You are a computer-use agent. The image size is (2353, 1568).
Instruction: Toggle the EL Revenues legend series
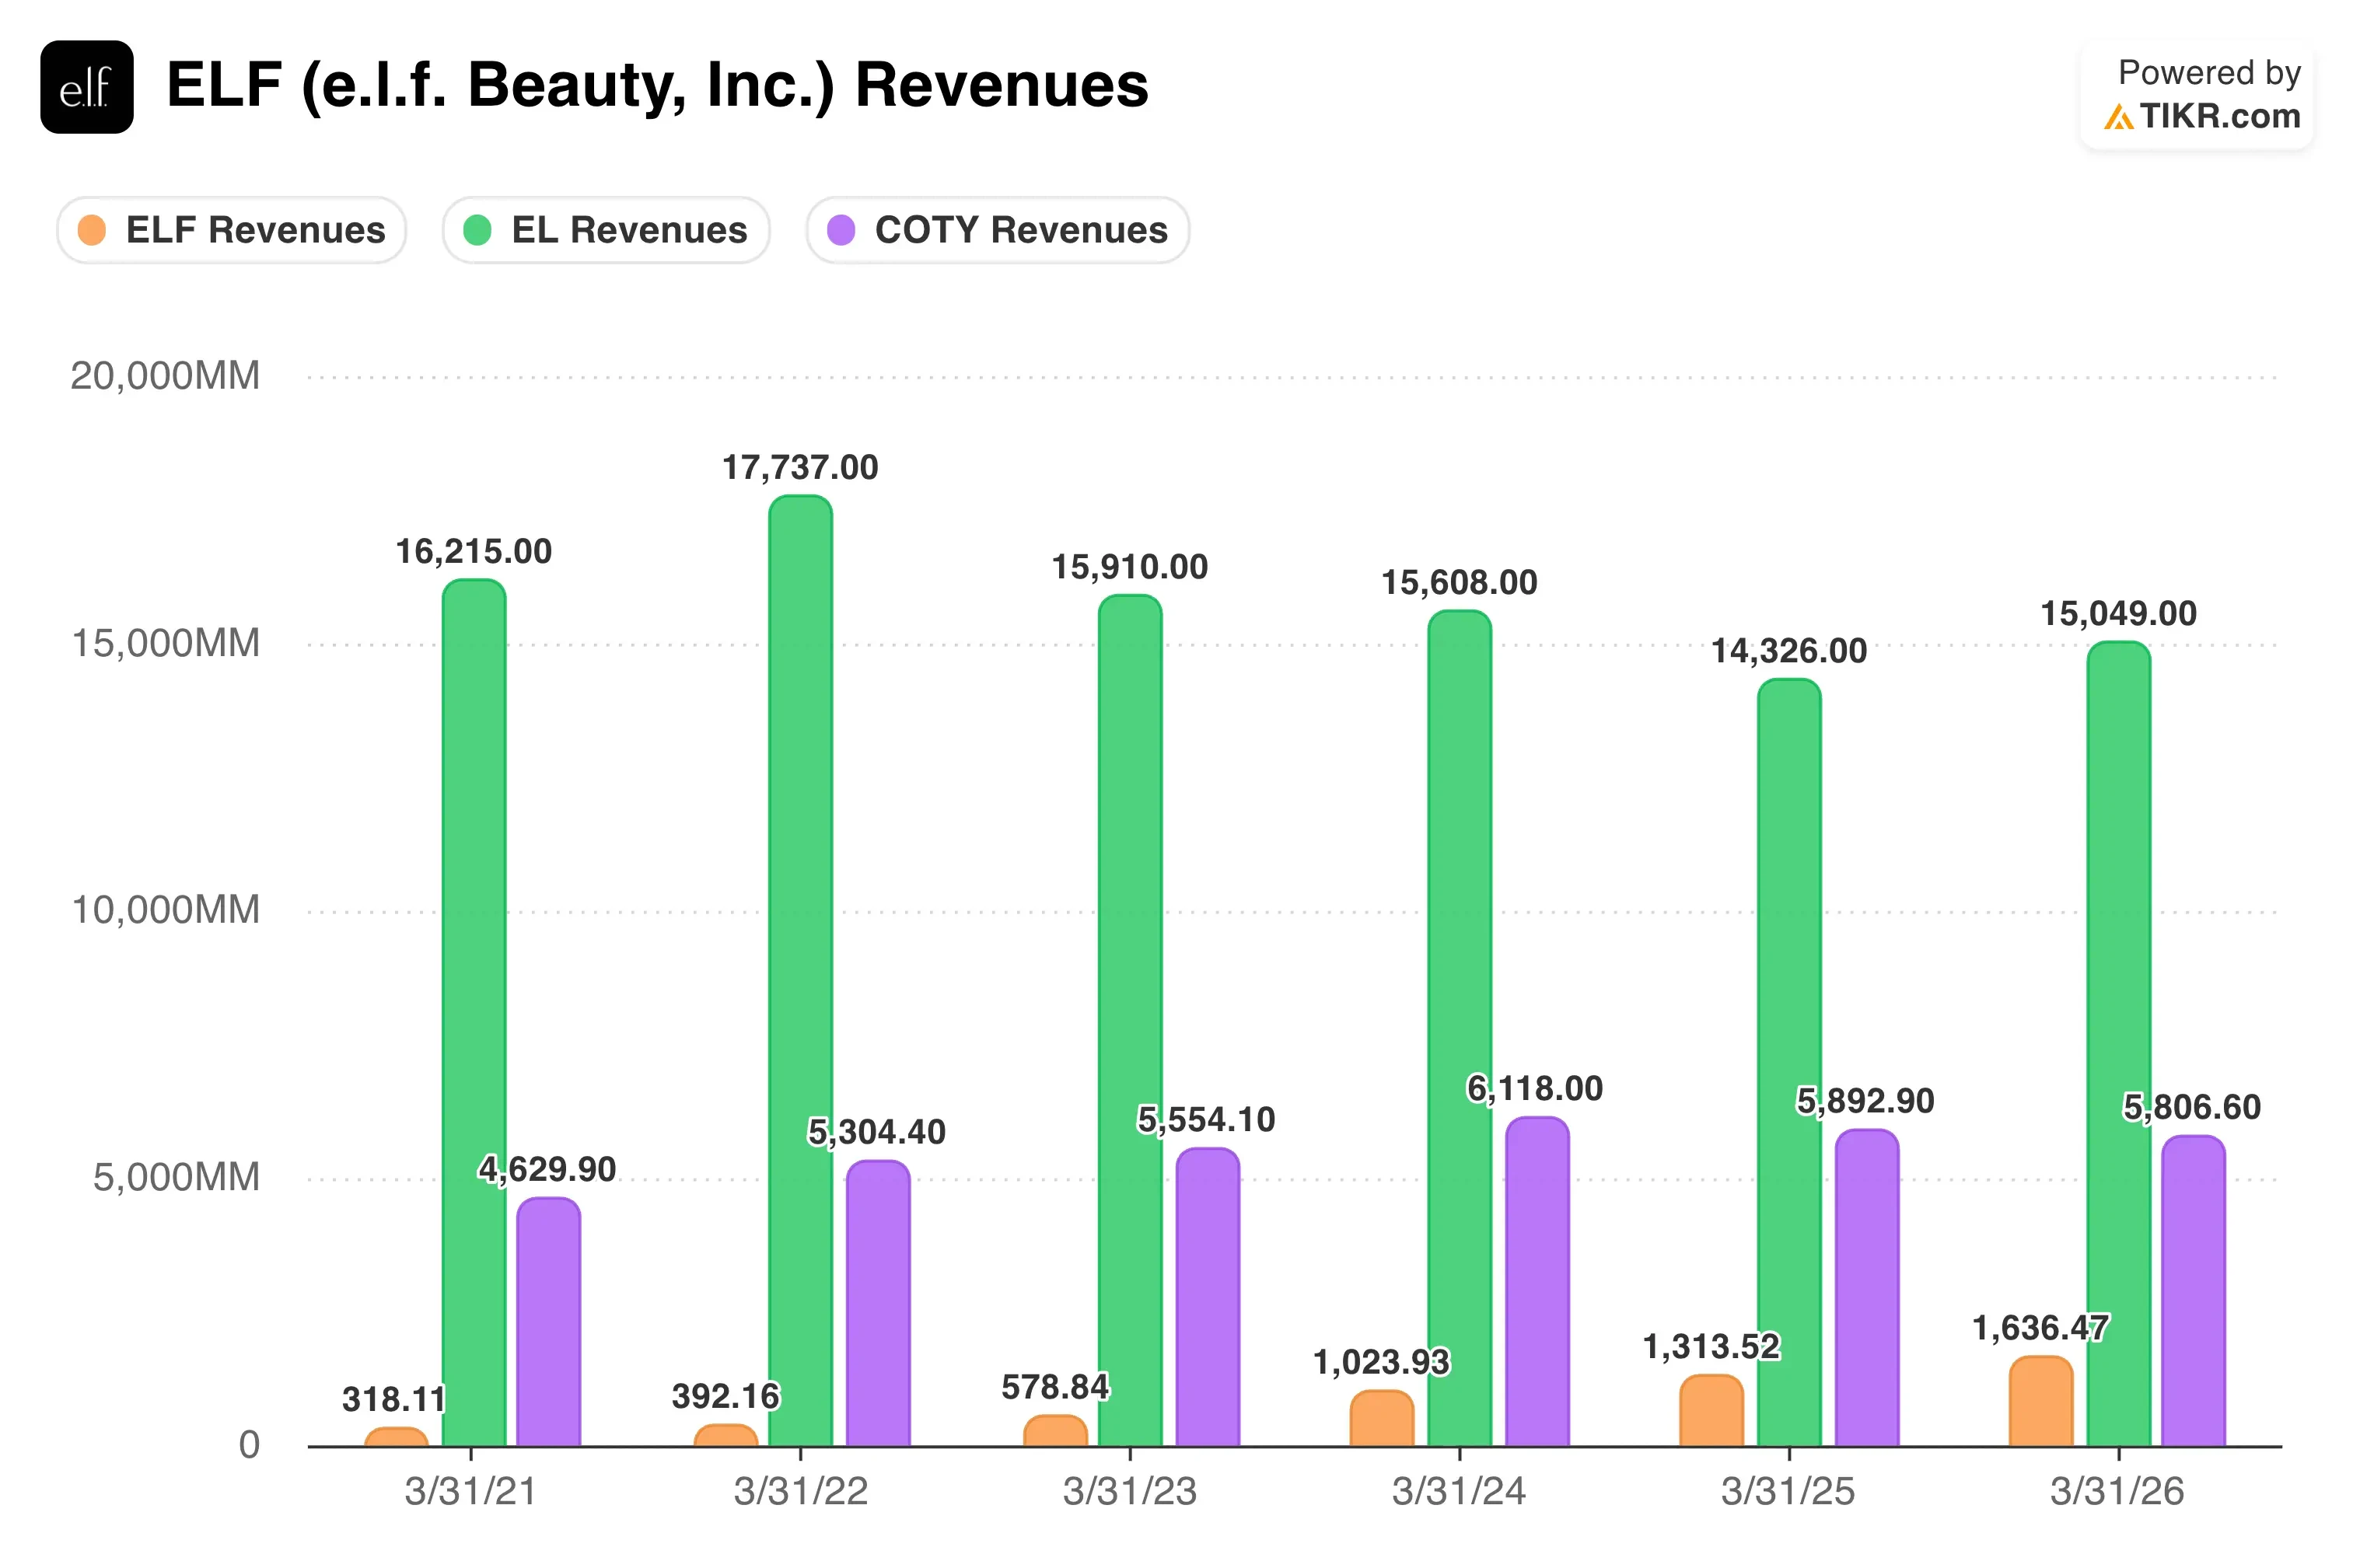[x=606, y=230]
